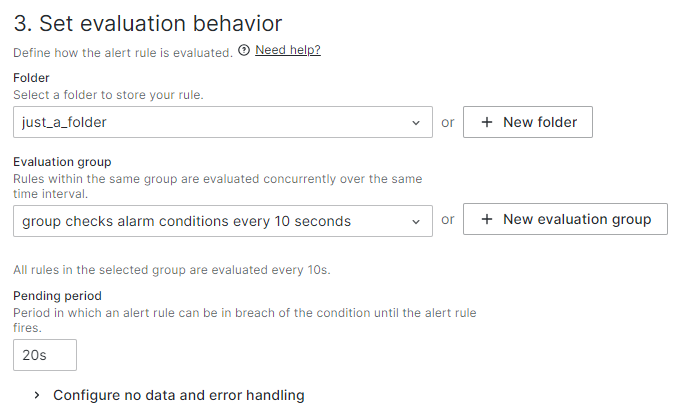Click the arrow beside Configure no data
This screenshot has height=416, width=683.
tap(37, 395)
